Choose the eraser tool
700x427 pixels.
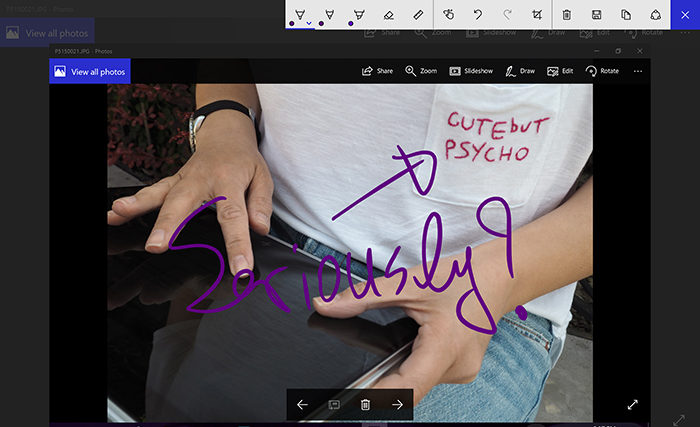click(x=389, y=15)
